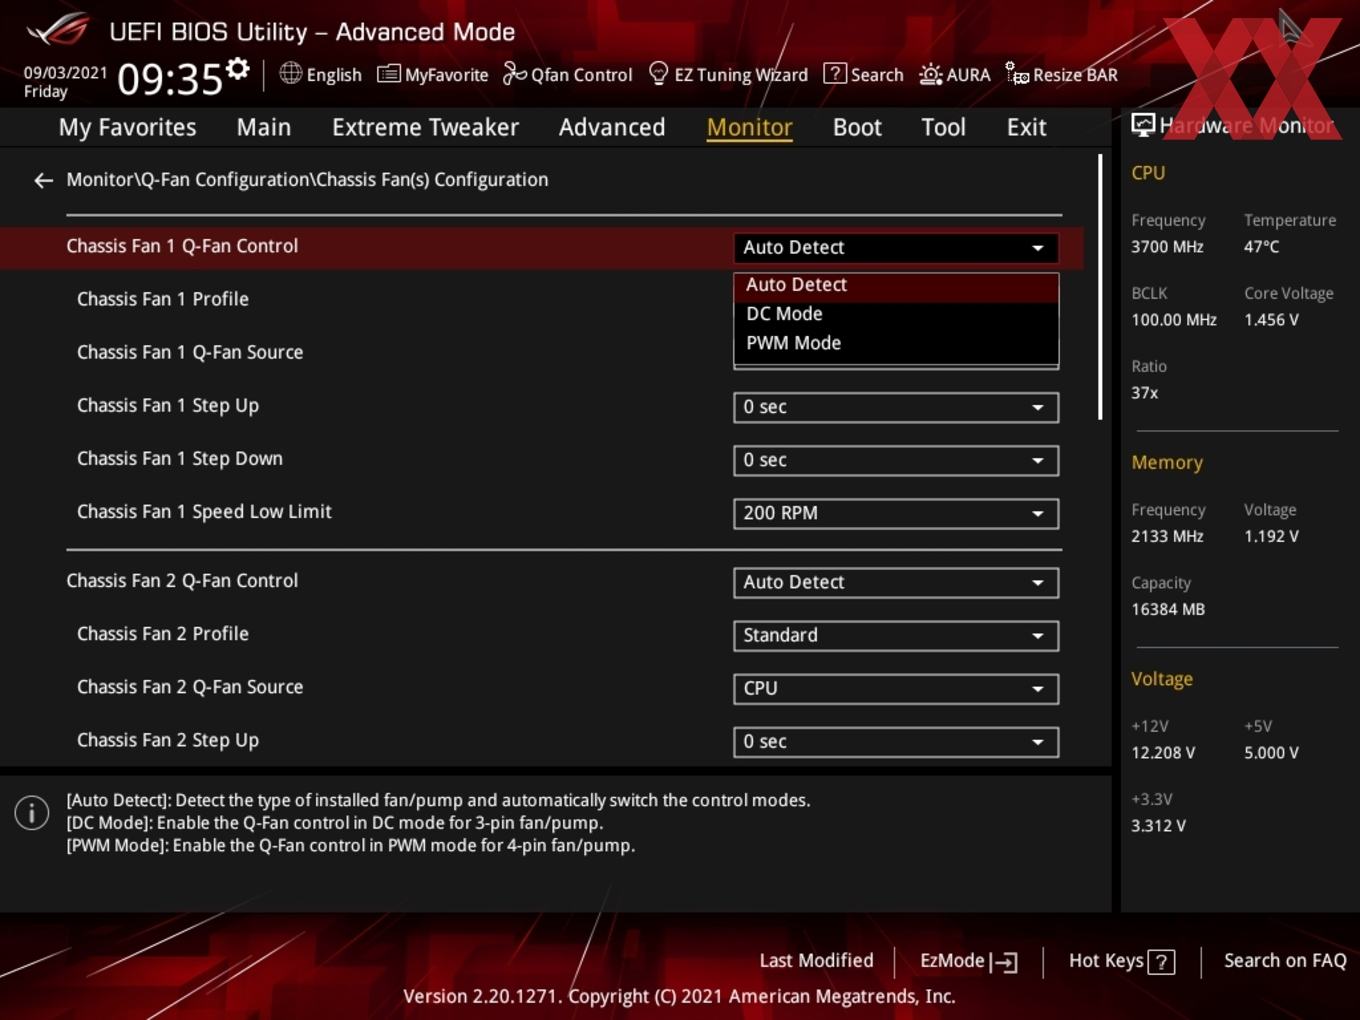Open the Chassis Fan 1 Speed Low Limit dropdown
Viewport: 1360px width, 1020px height.
[x=896, y=513]
